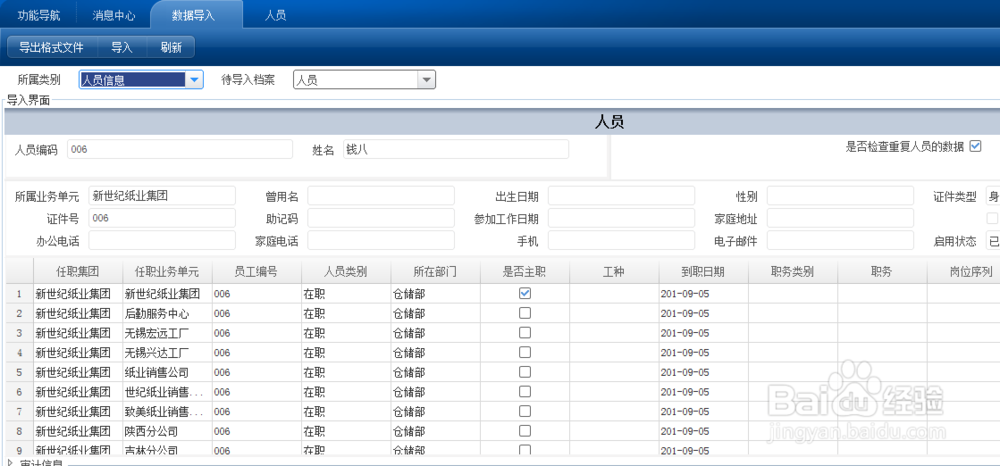
Task: Click the 岗位序列 column header
Action: [x=963, y=272]
